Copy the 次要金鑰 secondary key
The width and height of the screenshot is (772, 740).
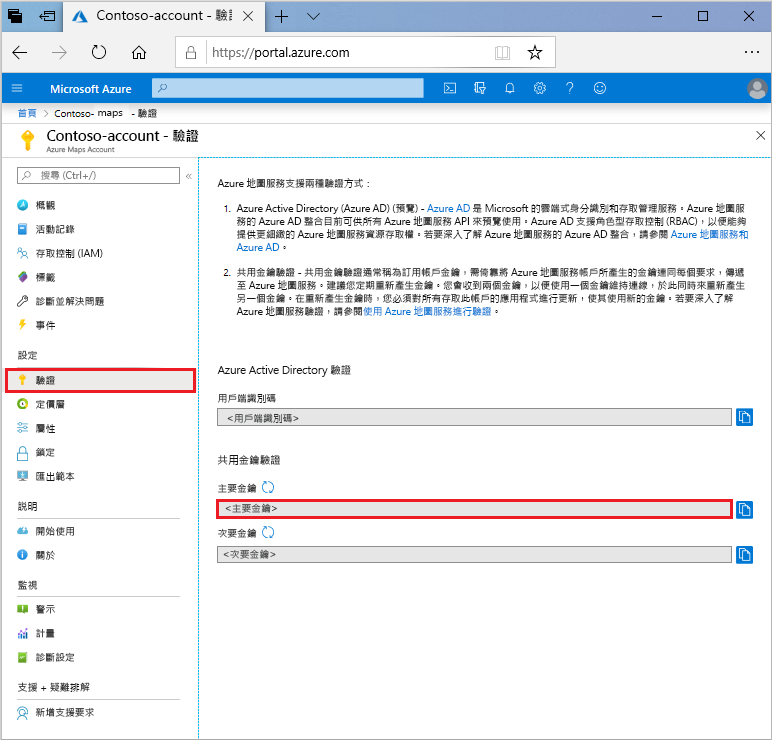[744, 555]
